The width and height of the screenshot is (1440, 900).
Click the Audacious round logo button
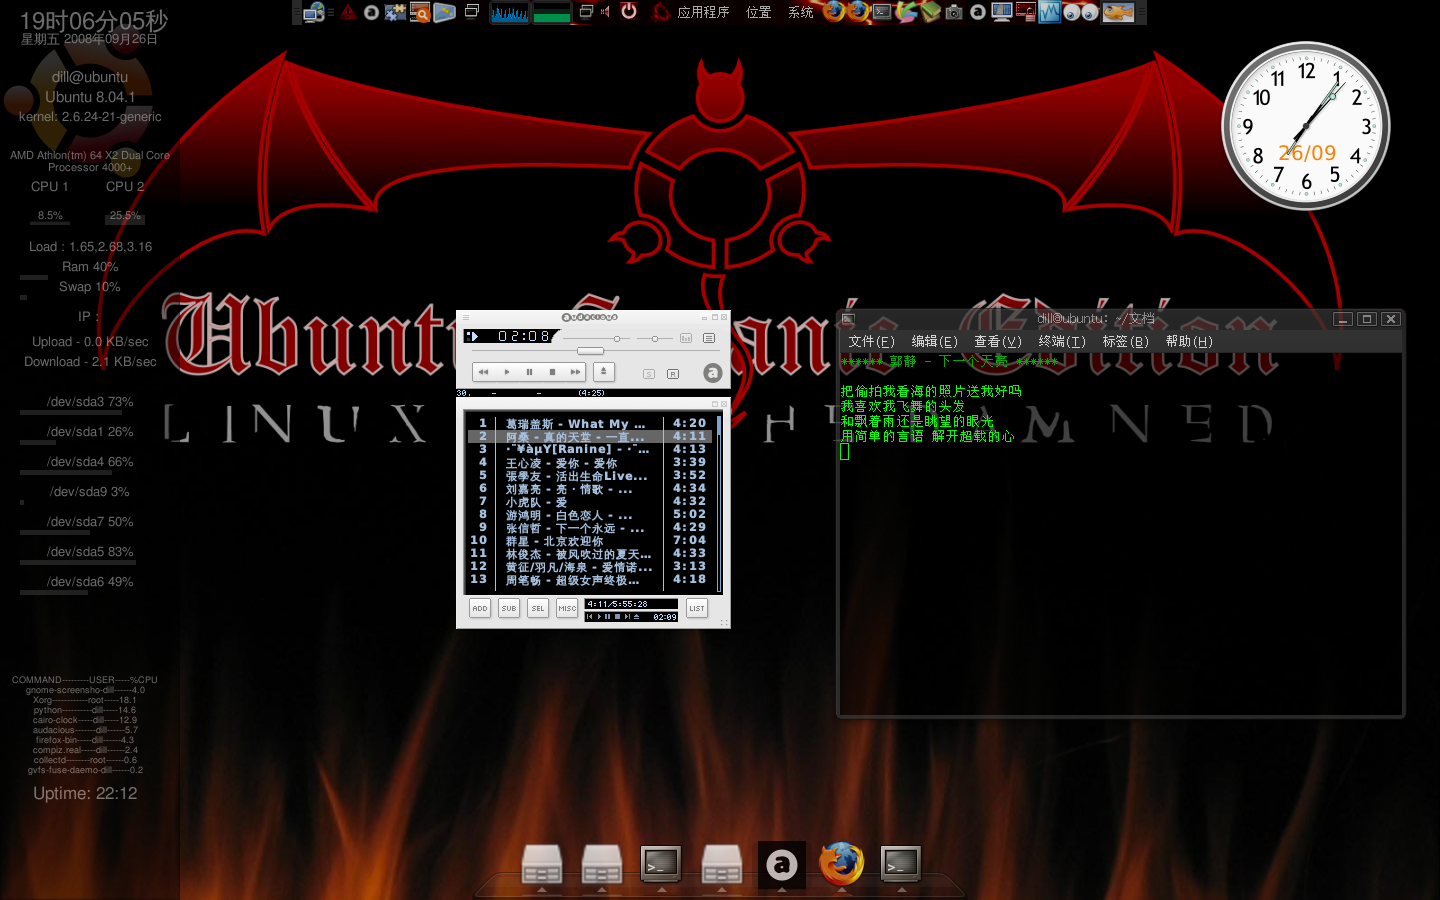(x=712, y=373)
